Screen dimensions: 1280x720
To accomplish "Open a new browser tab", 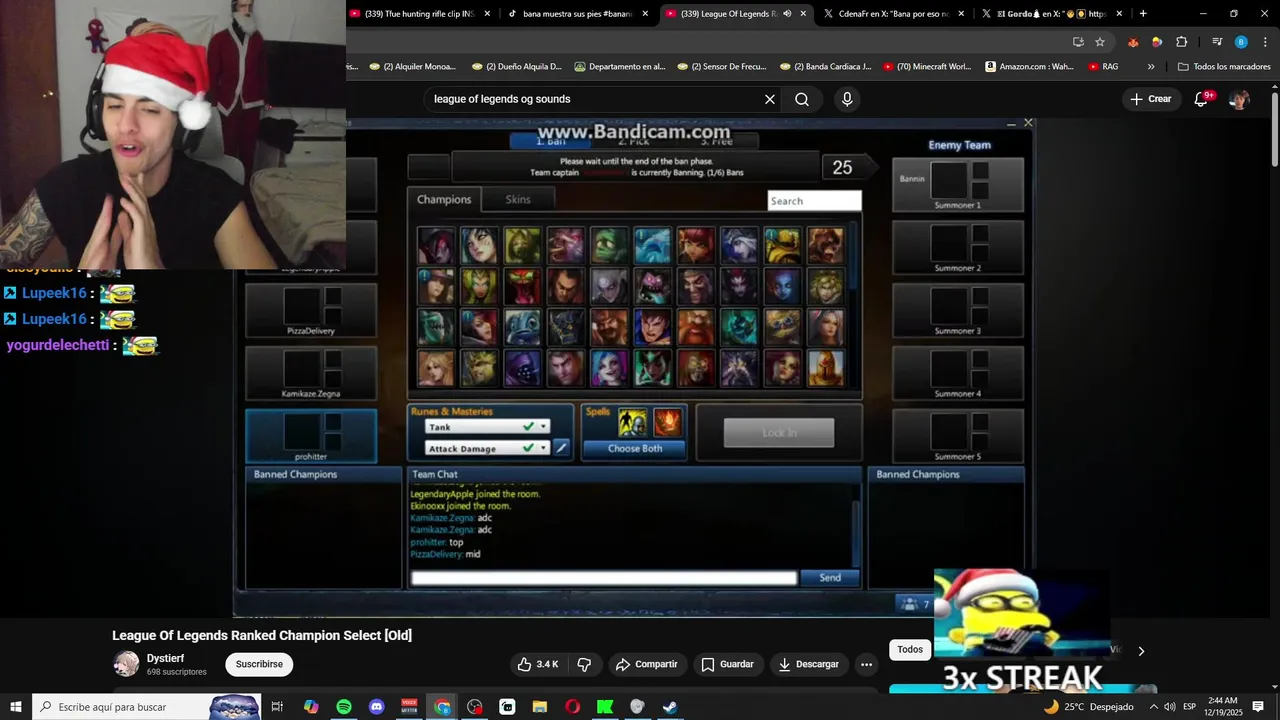I will pyautogui.click(x=1143, y=14).
